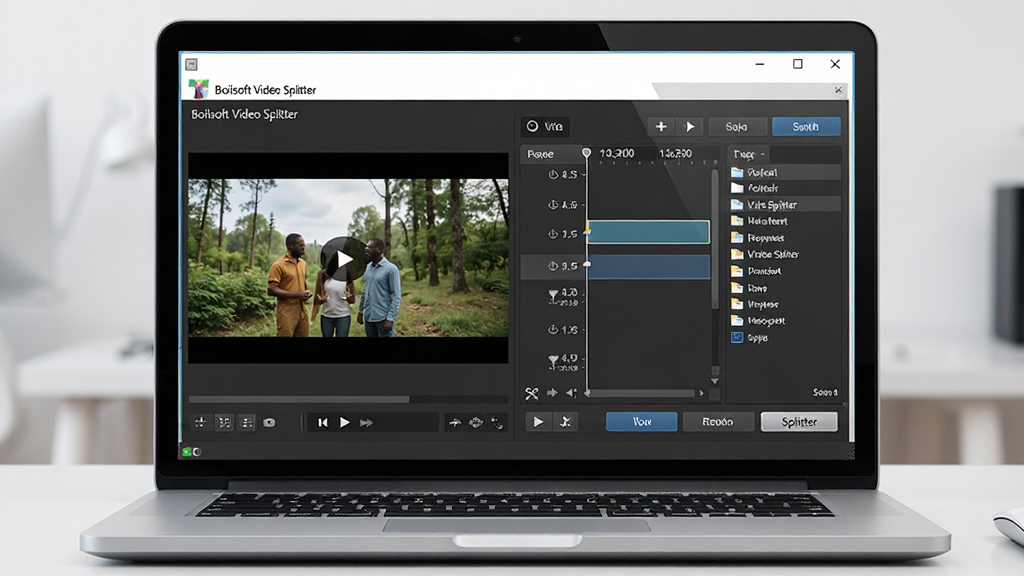Click the play arrow beside the plus button

[x=690, y=127]
